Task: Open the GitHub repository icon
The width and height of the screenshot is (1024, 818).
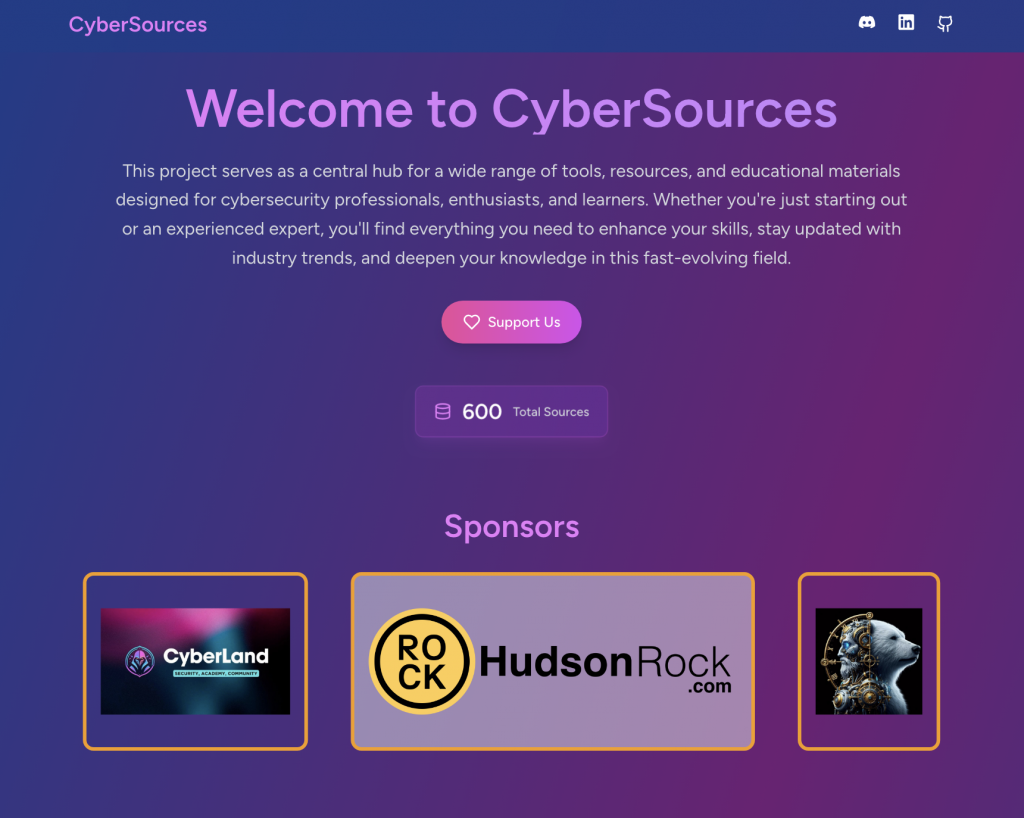Action: tap(945, 24)
